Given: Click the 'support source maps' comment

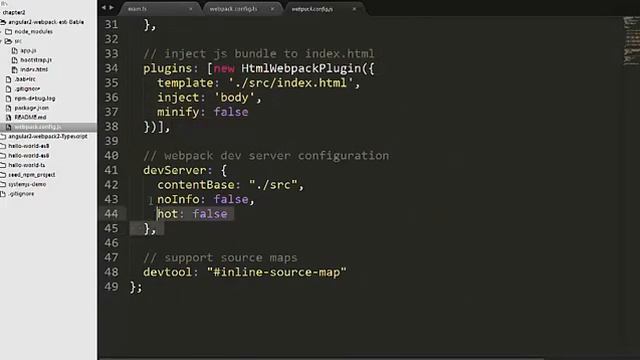Looking at the screenshot, I should (x=220, y=258).
